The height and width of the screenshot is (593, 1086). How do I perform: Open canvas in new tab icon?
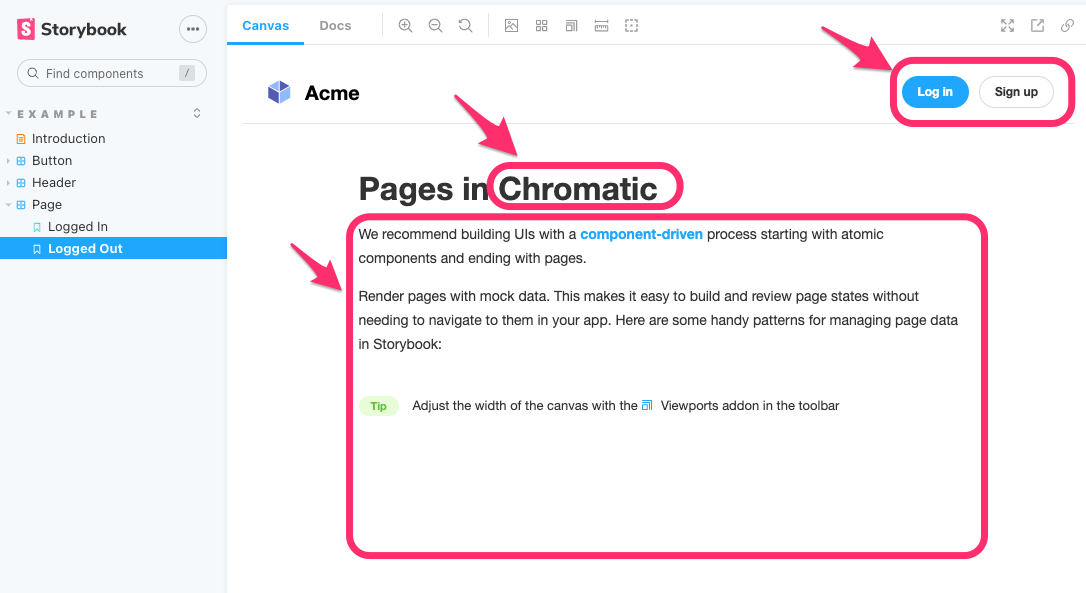(x=1037, y=26)
